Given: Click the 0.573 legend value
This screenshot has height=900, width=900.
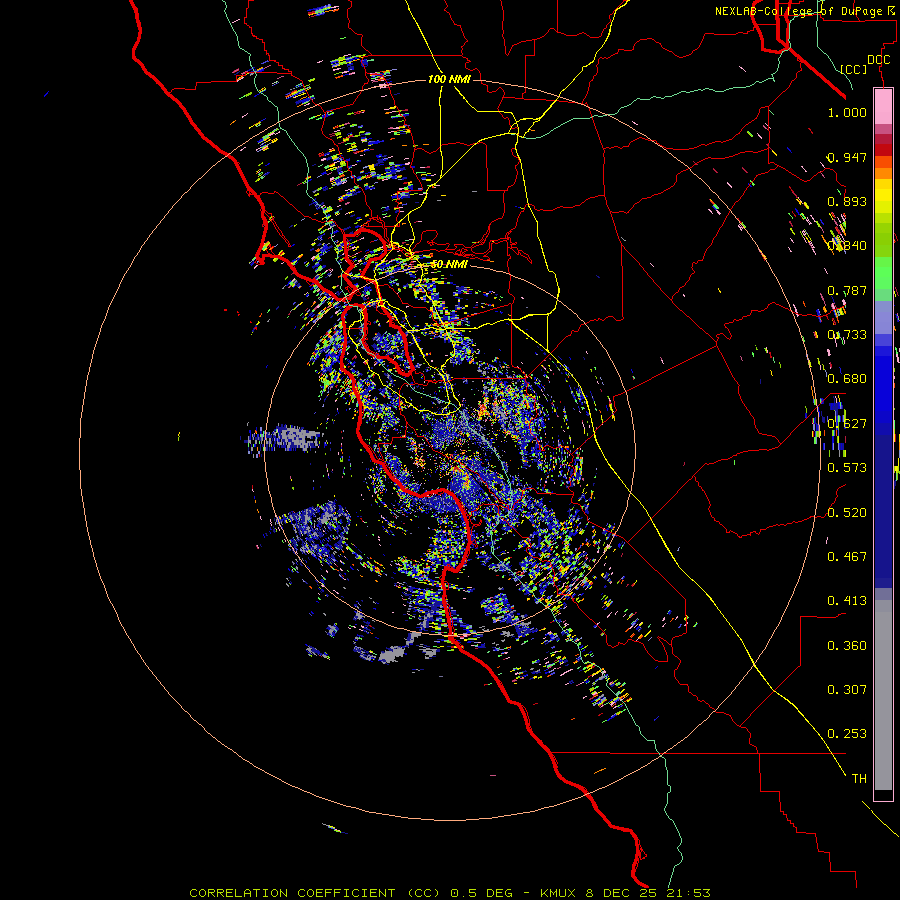Looking at the screenshot, I should tap(847, 468).
